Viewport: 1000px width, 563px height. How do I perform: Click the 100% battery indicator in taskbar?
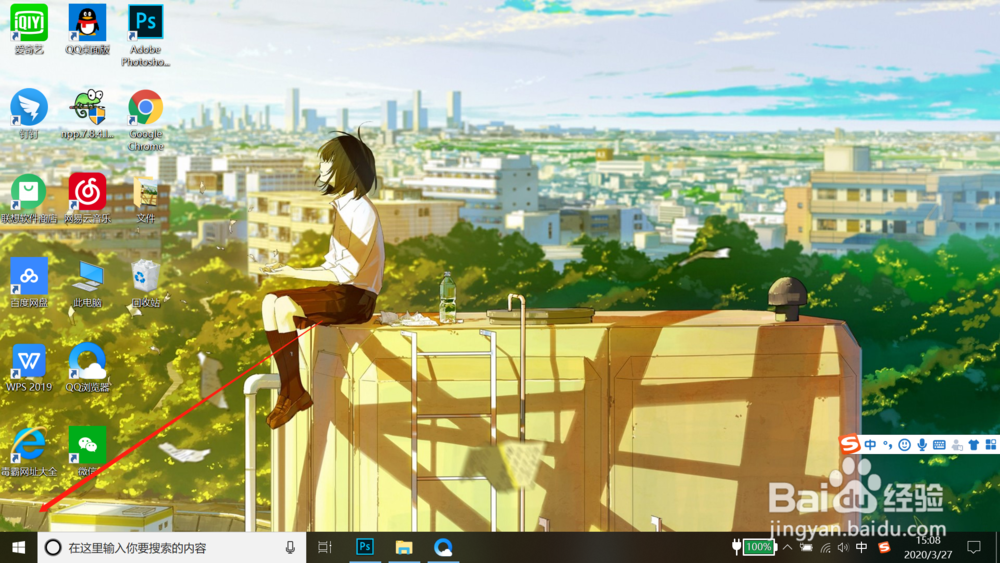tap(754, 547)
